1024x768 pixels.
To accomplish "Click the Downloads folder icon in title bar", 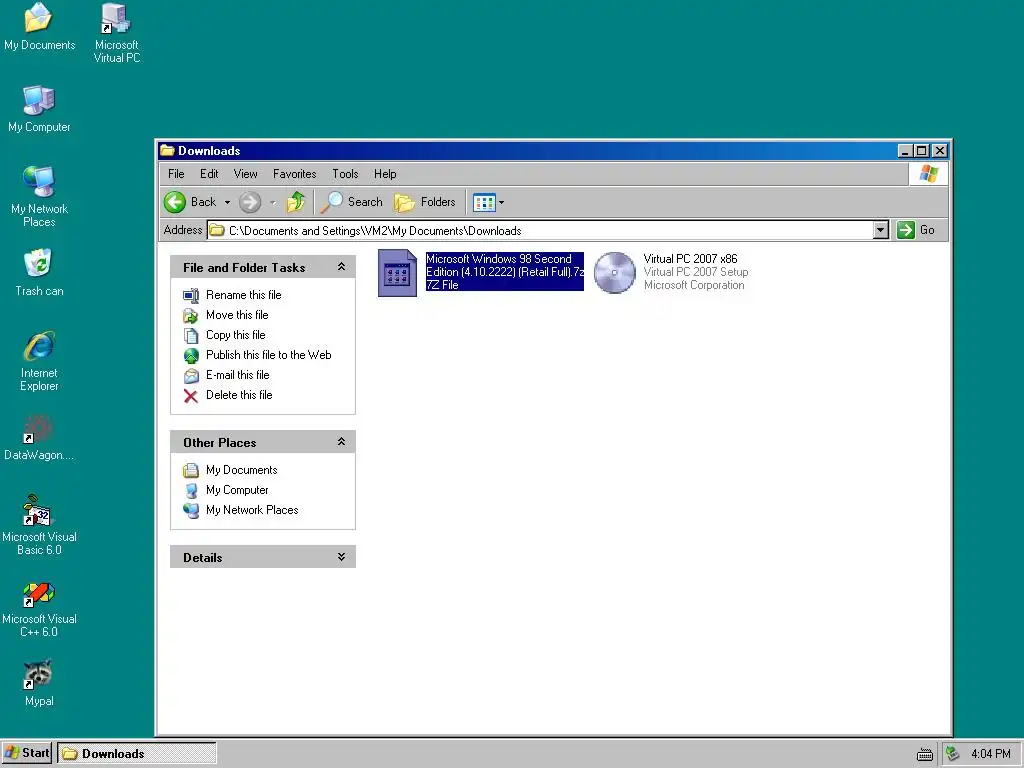I will coord(167,151).
